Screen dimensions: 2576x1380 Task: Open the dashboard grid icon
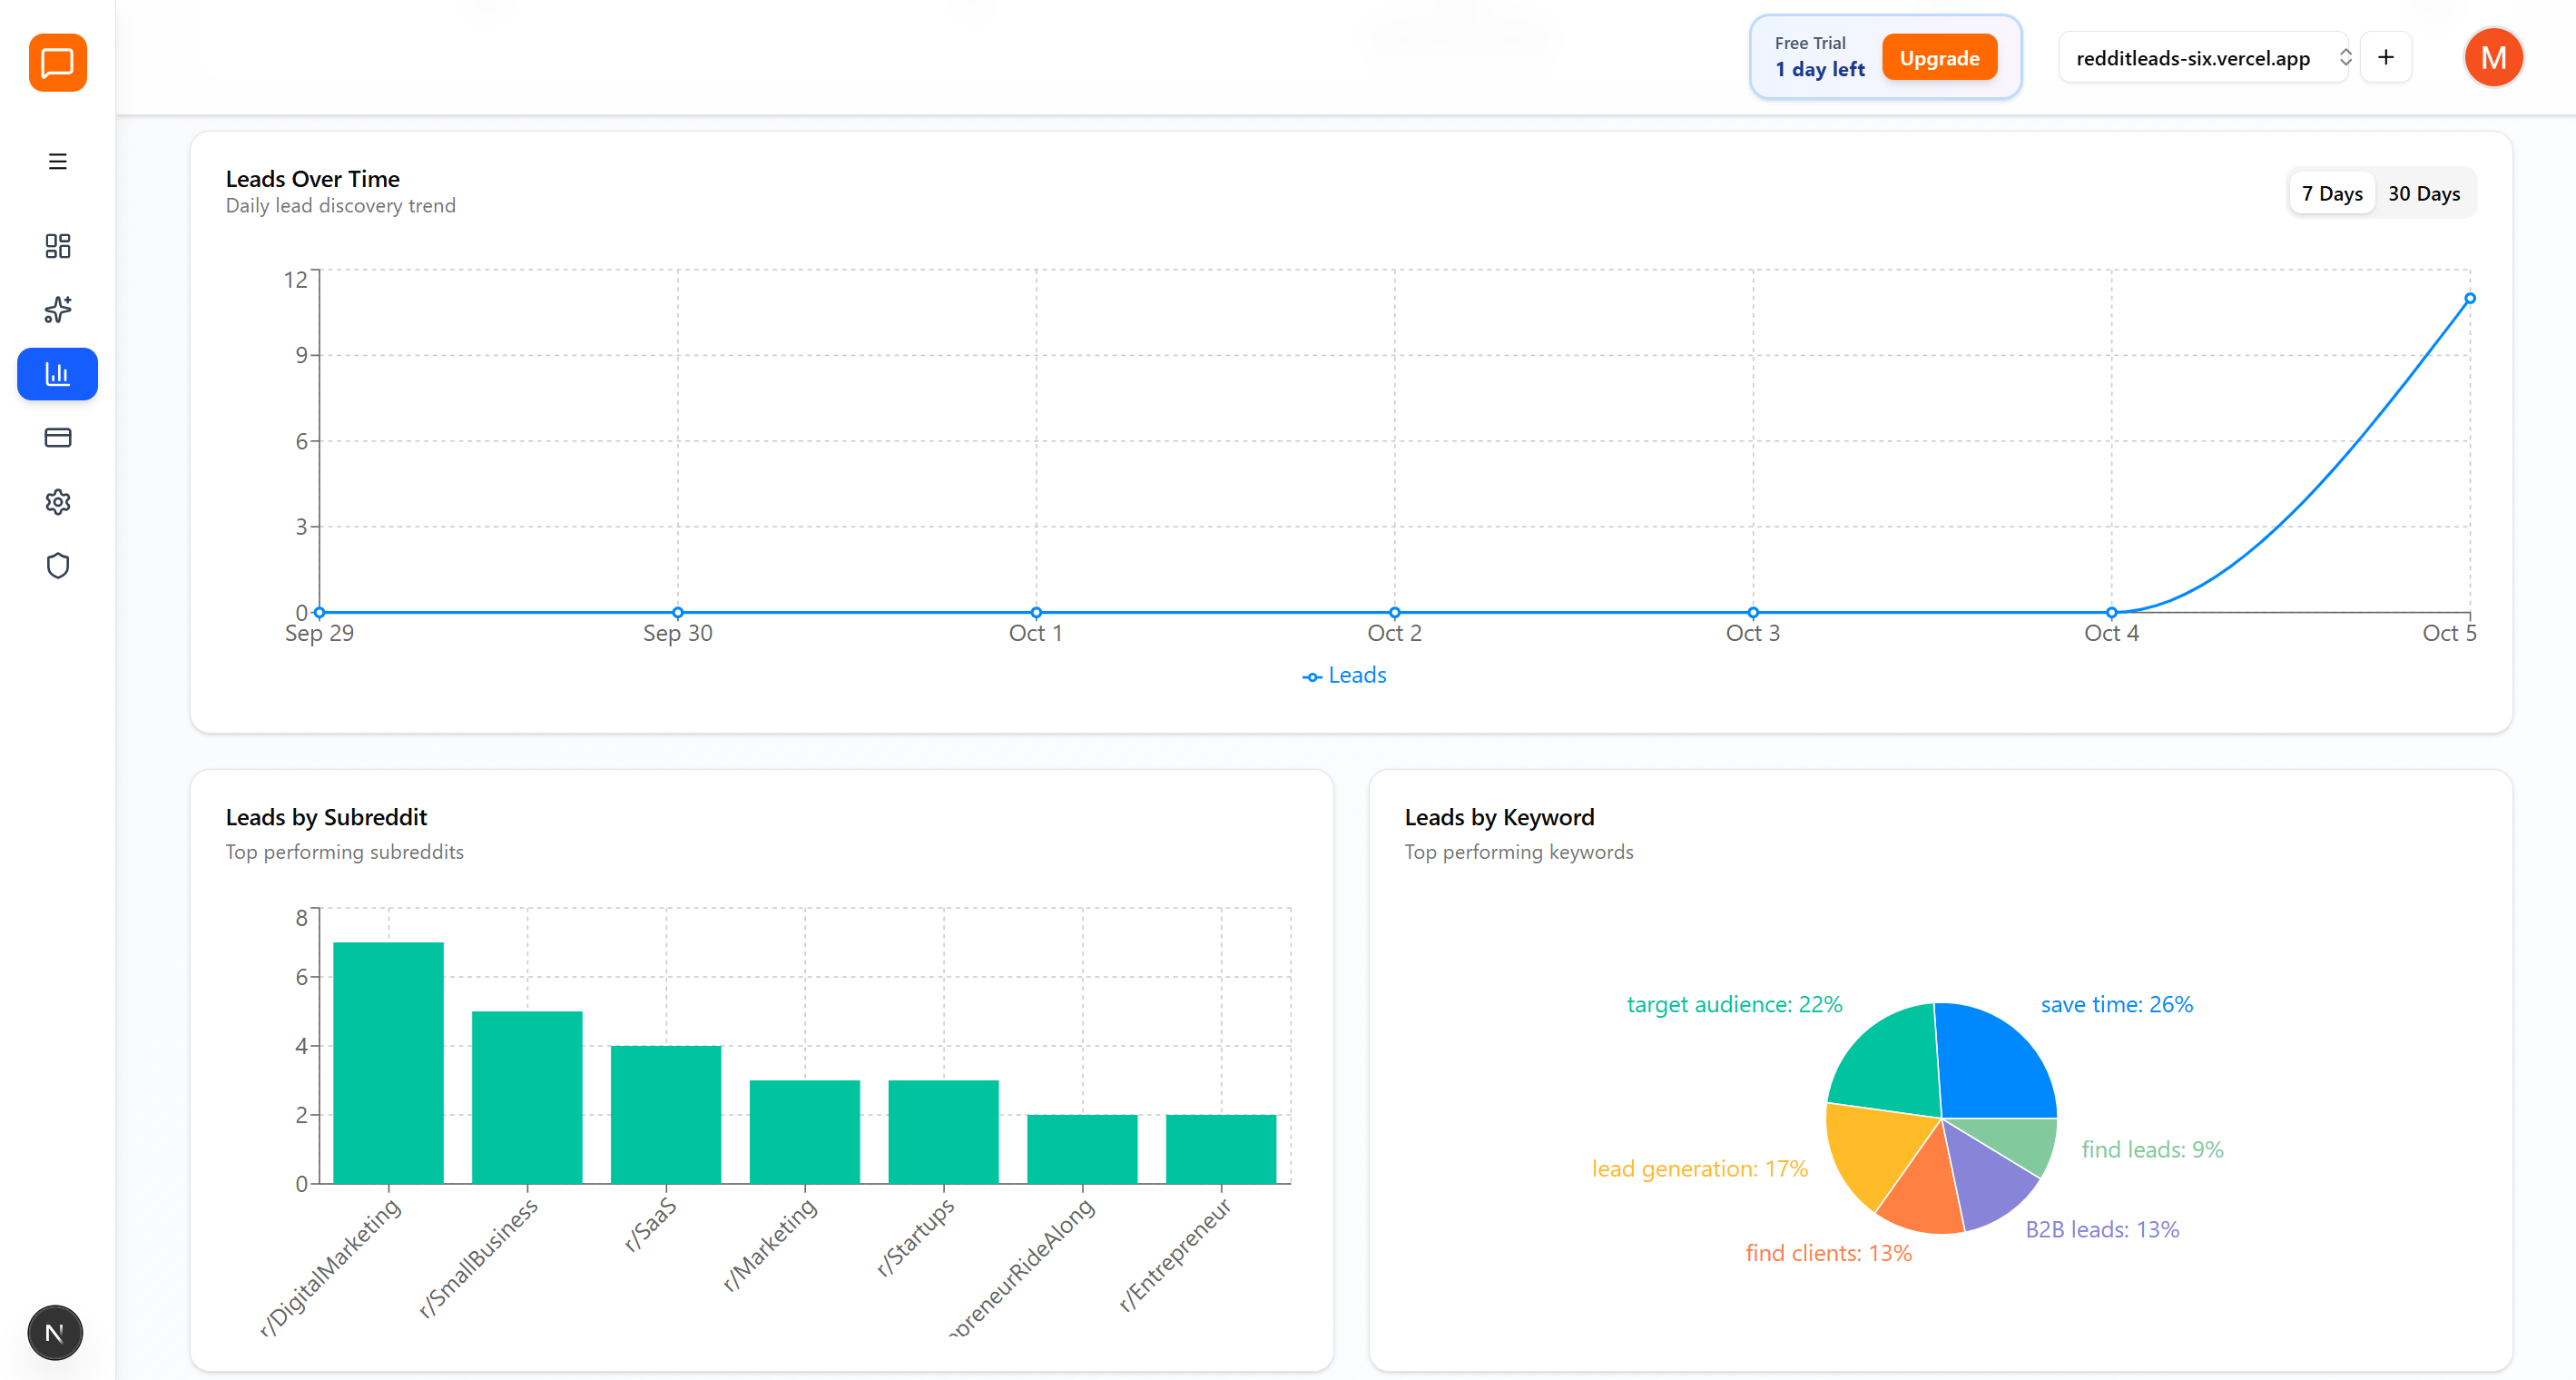pos(58,246)
